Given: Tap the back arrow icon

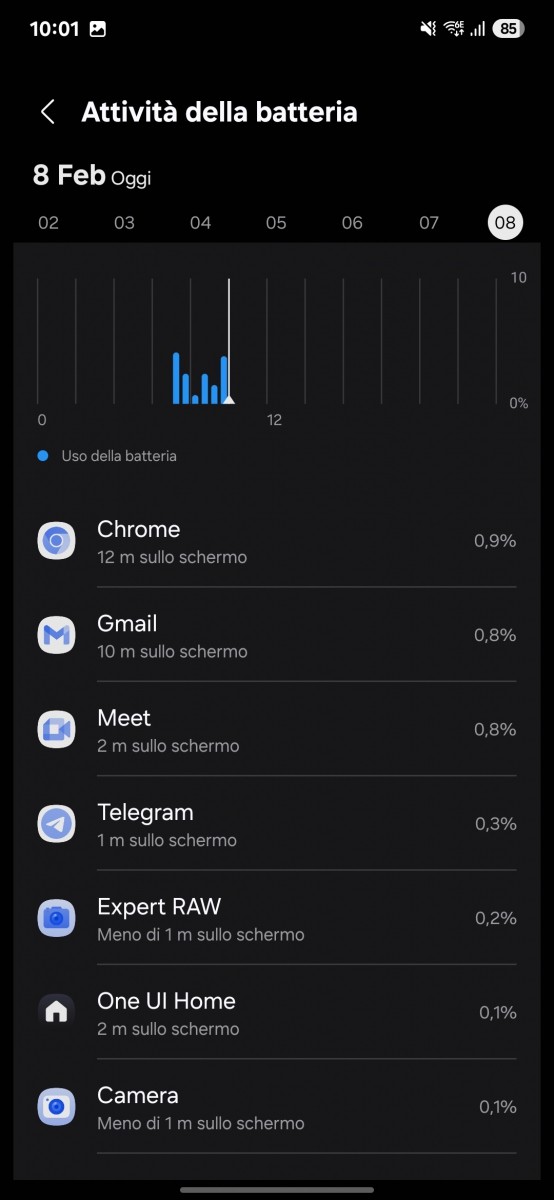Looking at the screenshot, I should (x=47, y=111).
